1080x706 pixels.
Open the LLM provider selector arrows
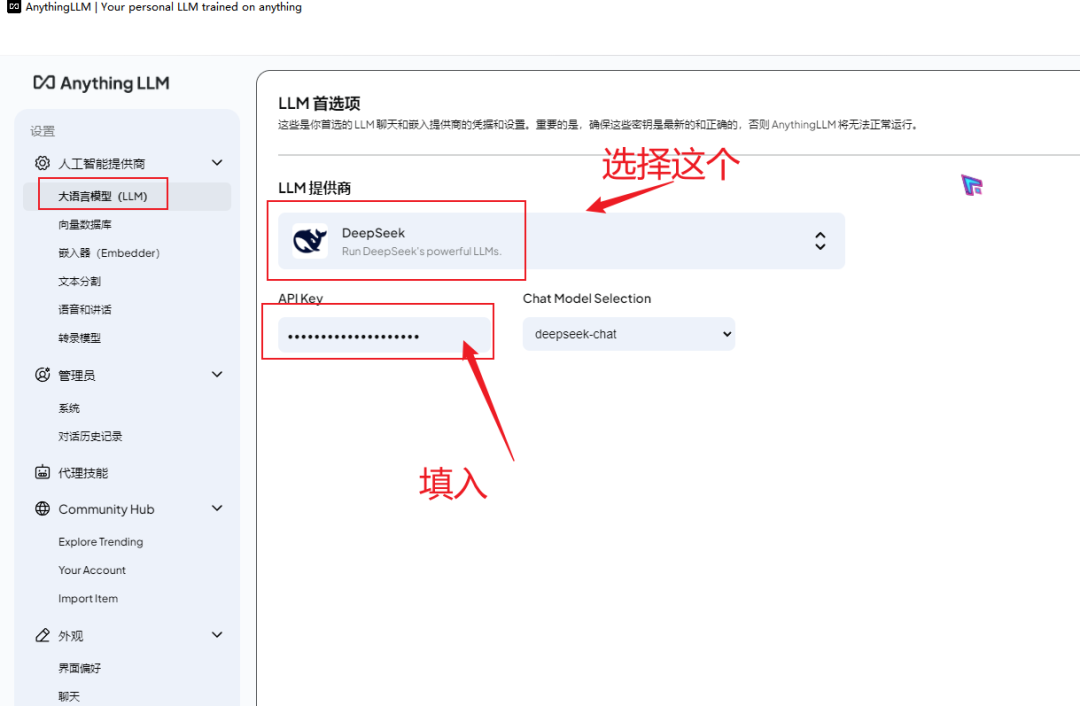coord(820,241)
